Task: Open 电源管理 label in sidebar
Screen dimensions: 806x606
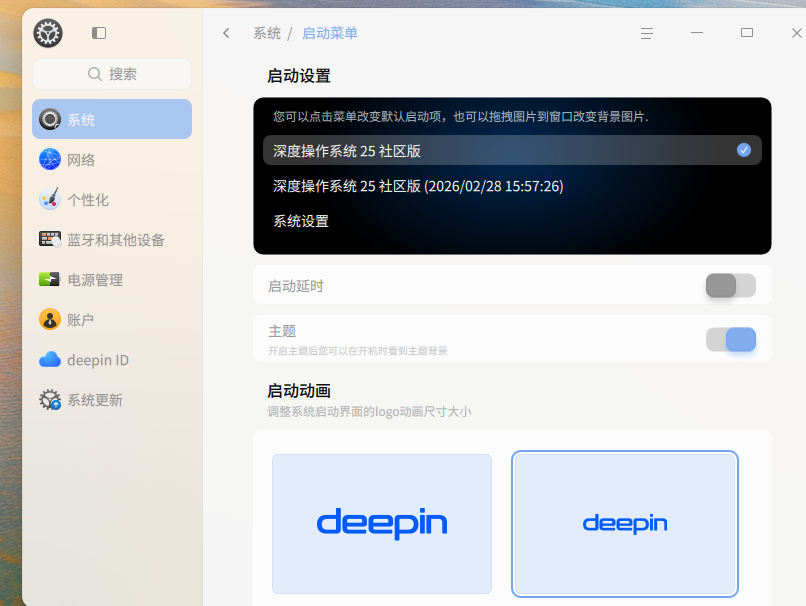Action: tap(95, 280)
